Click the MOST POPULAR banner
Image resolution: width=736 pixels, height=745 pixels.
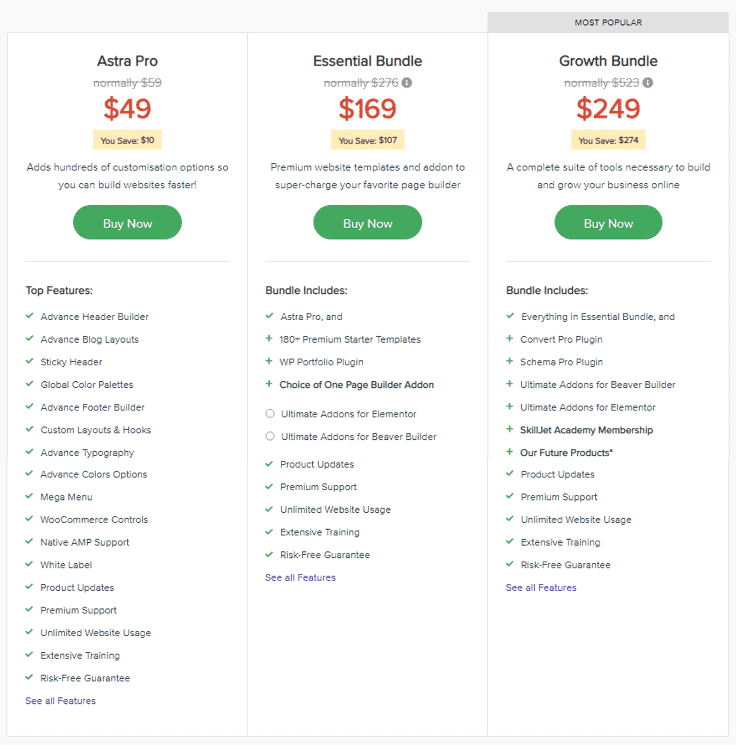tap(608, 22)
